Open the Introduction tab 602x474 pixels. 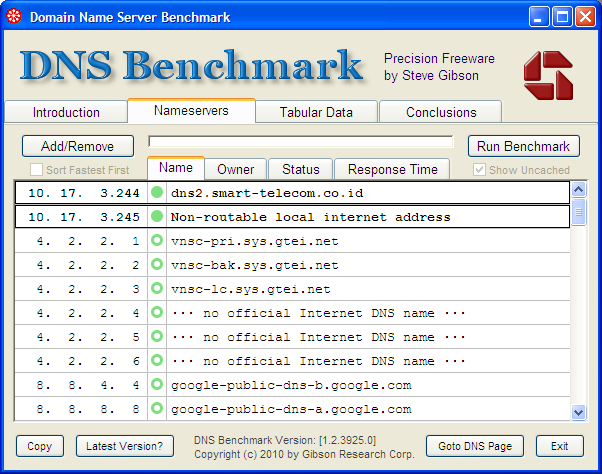tap(66, 112)
